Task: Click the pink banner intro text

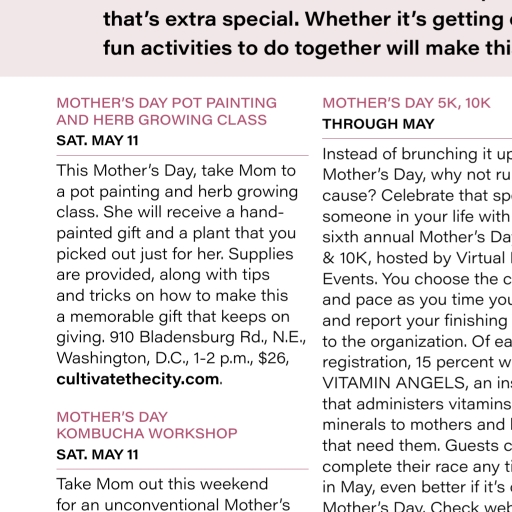Action: (307, 33)
